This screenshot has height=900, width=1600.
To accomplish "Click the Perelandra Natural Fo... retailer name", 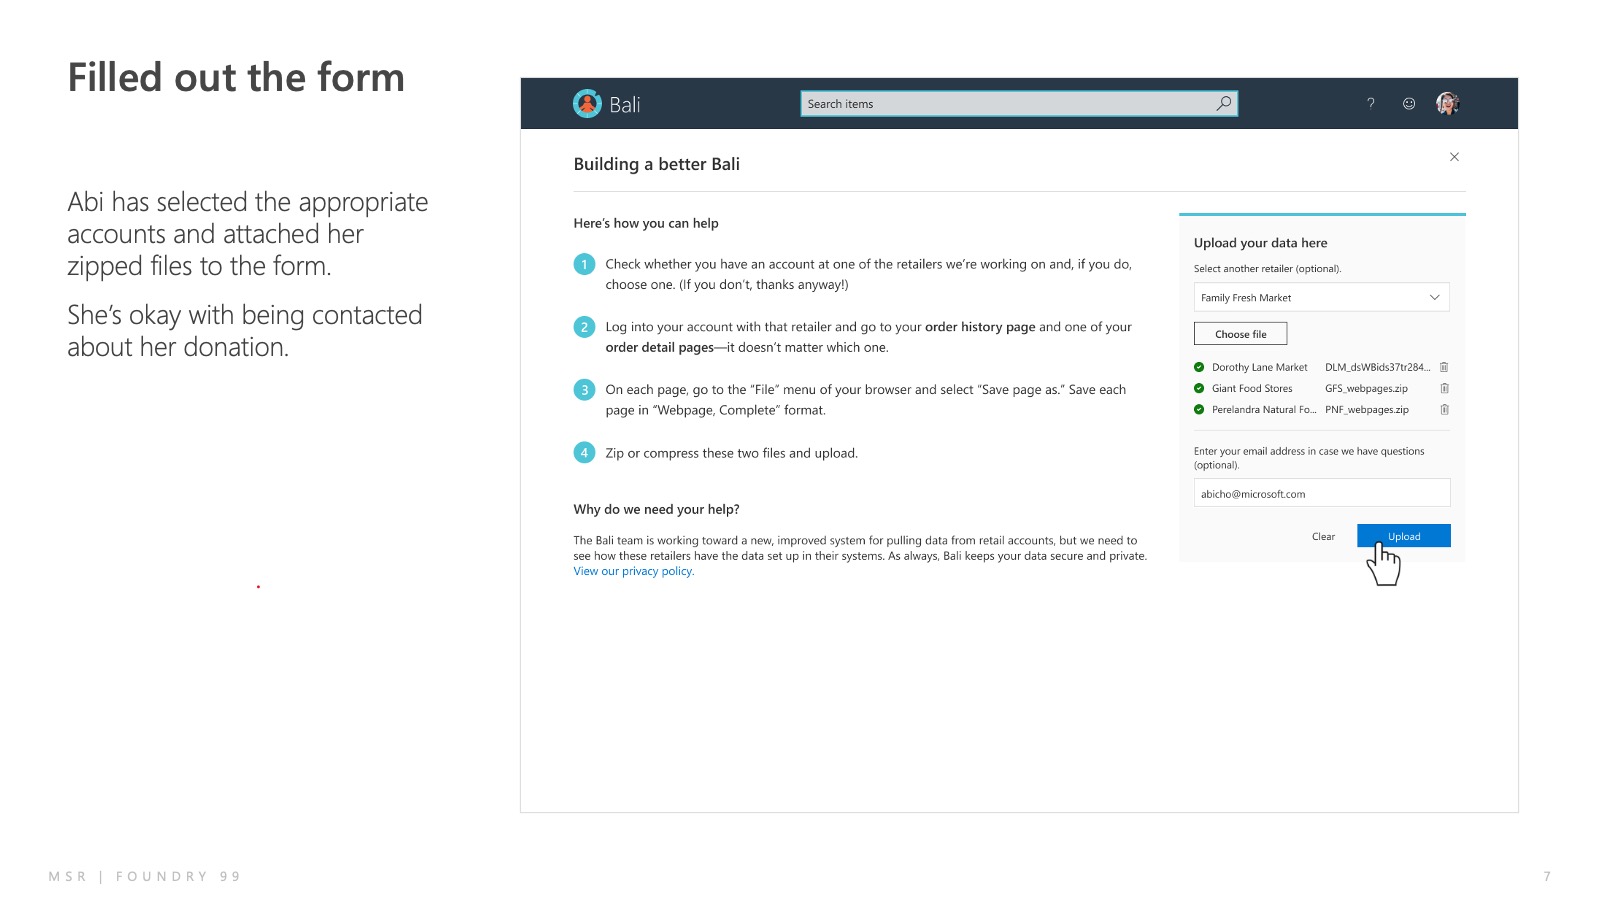I will (1264, 409).
